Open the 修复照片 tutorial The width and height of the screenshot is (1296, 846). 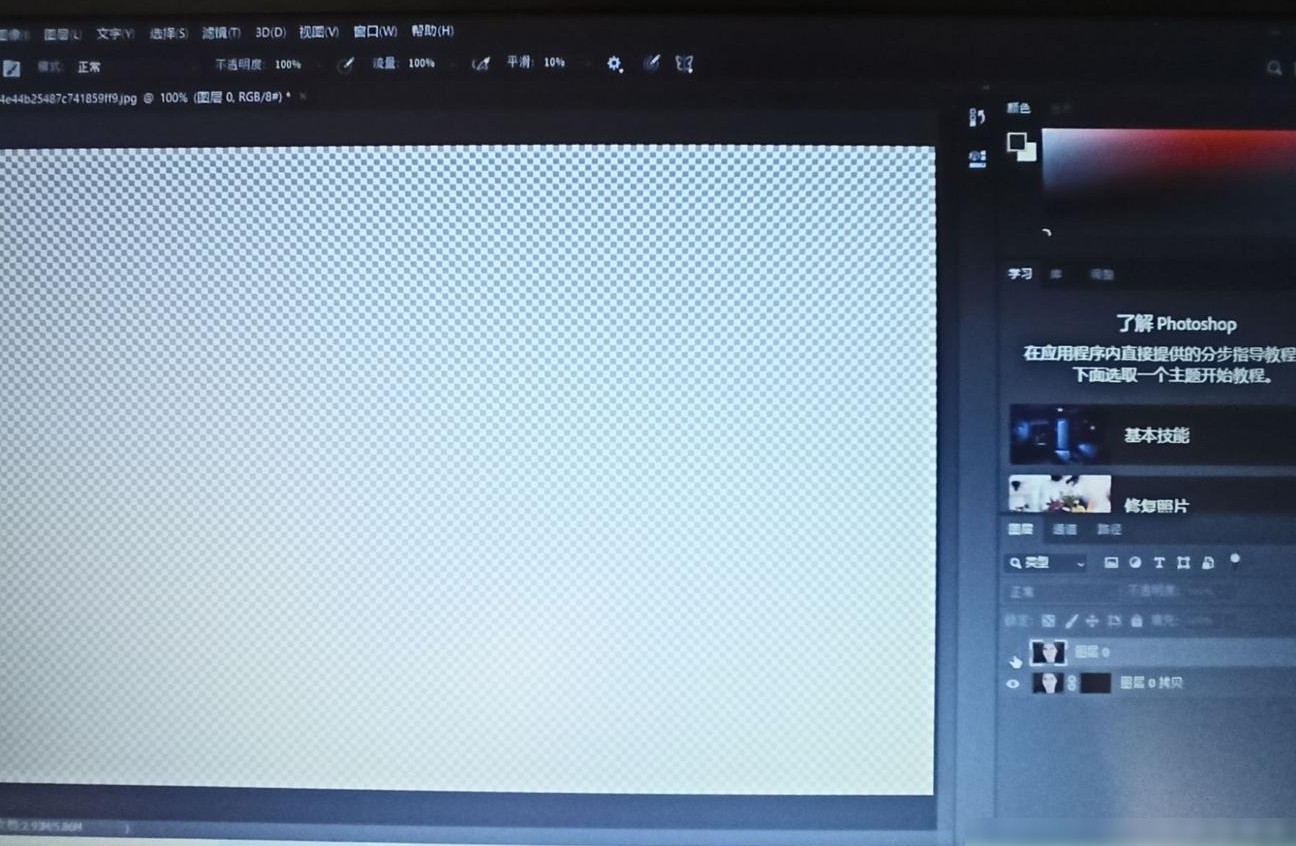pyautogui.click(x=1152, y=495)
